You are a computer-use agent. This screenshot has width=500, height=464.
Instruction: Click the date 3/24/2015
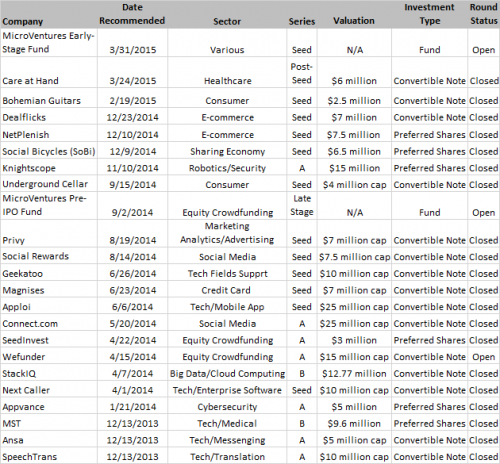(x=133, y=81)
